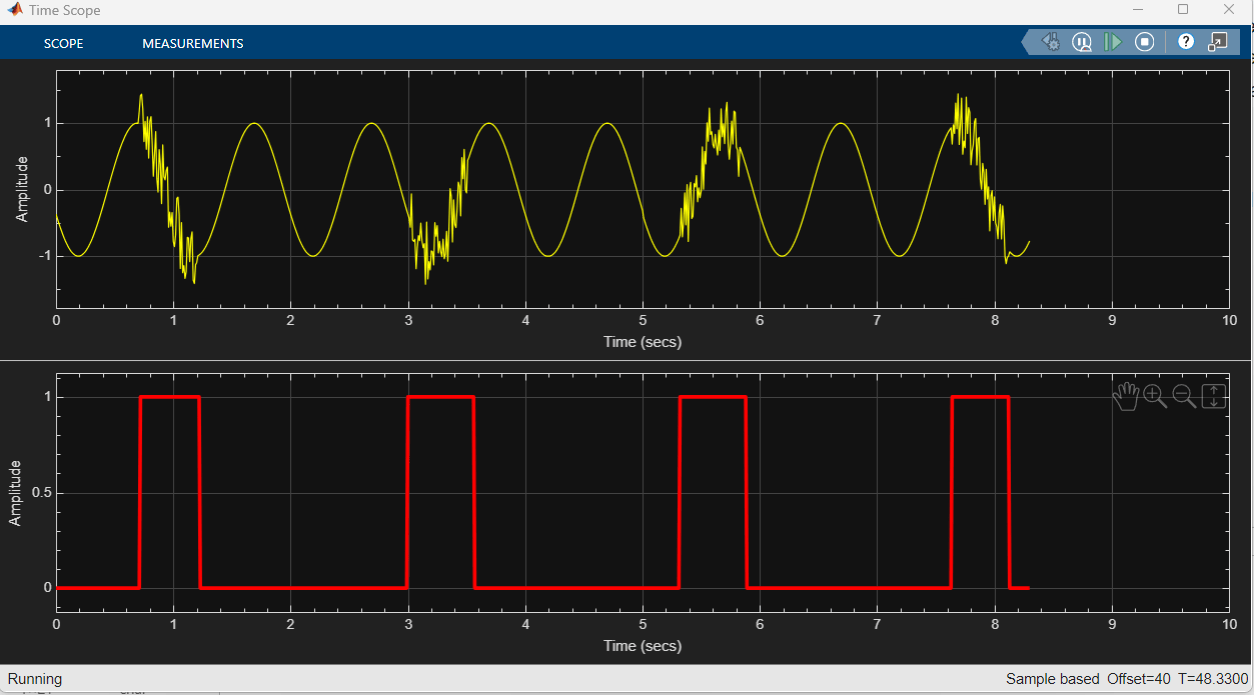This screenshot has height=695, width=1254.
Task: Click the bottom plot Time (secs) label
Action: (x=643, y=646)
